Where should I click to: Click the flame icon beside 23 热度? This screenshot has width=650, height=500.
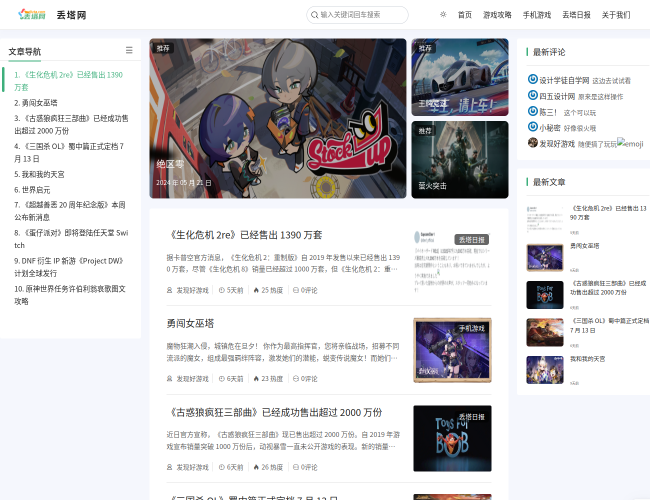[x=256, y=379]
